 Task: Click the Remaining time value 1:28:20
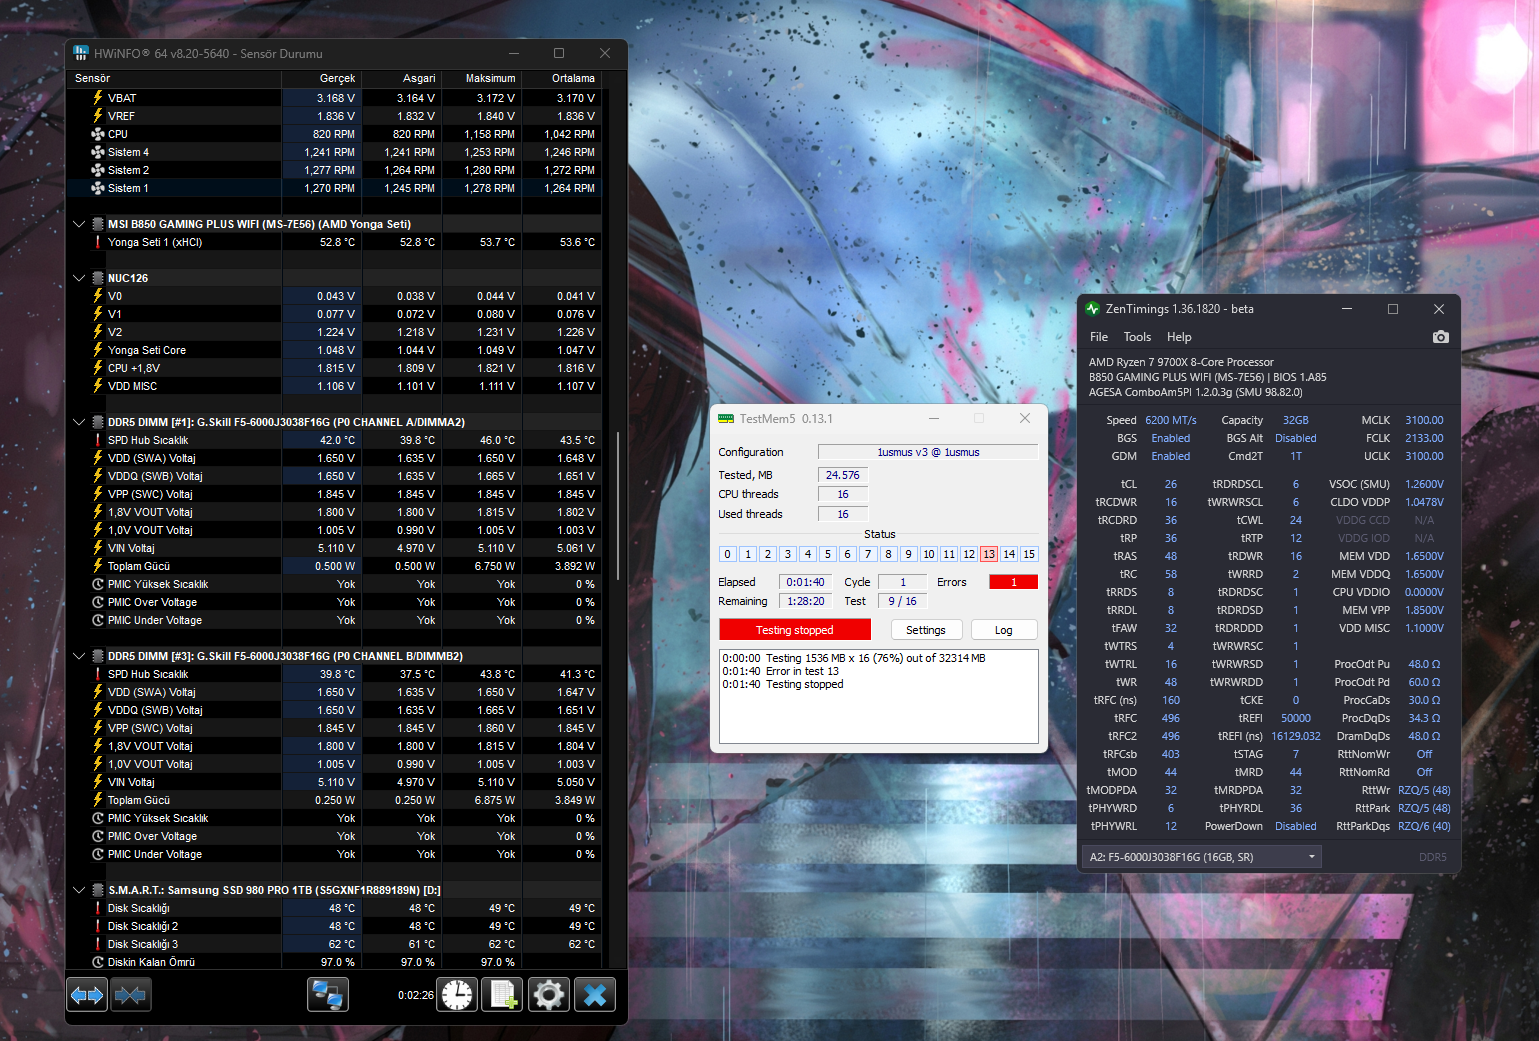click(x=806, y=601)
